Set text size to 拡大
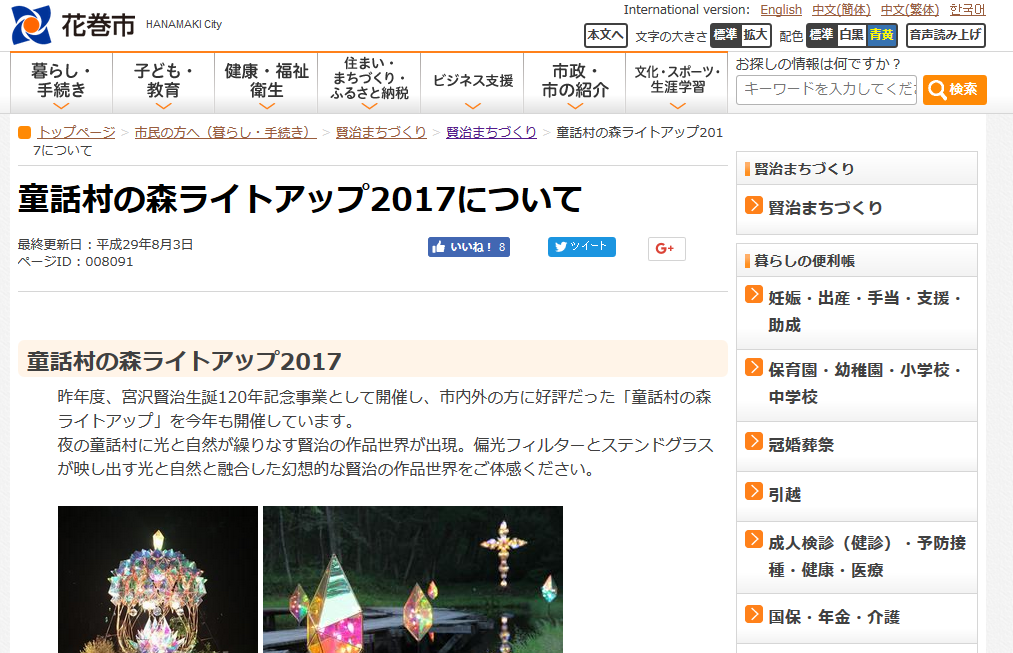Screen dimensions: 1013x653 point(755,35)
